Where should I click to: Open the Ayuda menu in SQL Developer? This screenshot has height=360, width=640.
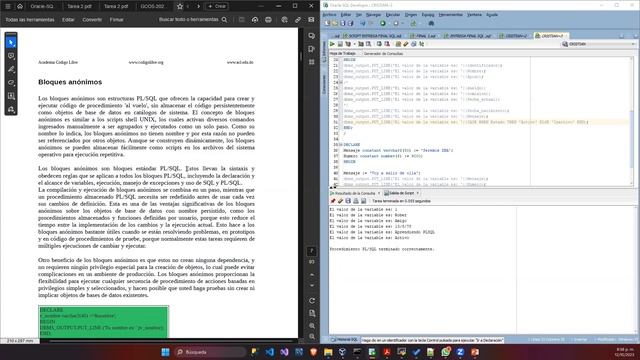(x=492, y=15)
